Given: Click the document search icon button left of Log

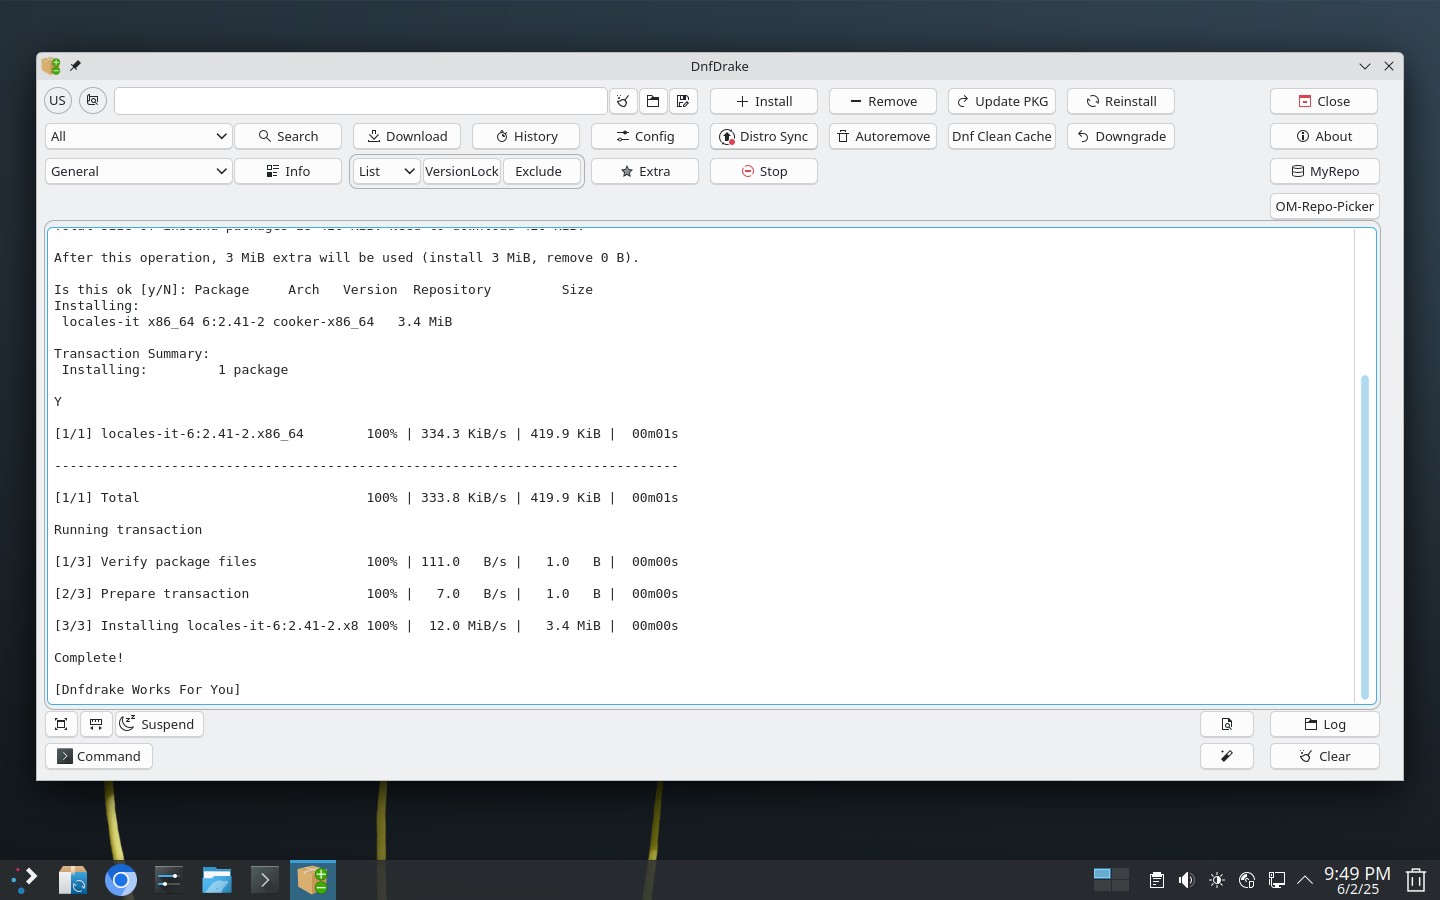Looking at the screenshot, I should coord(1227,724).
